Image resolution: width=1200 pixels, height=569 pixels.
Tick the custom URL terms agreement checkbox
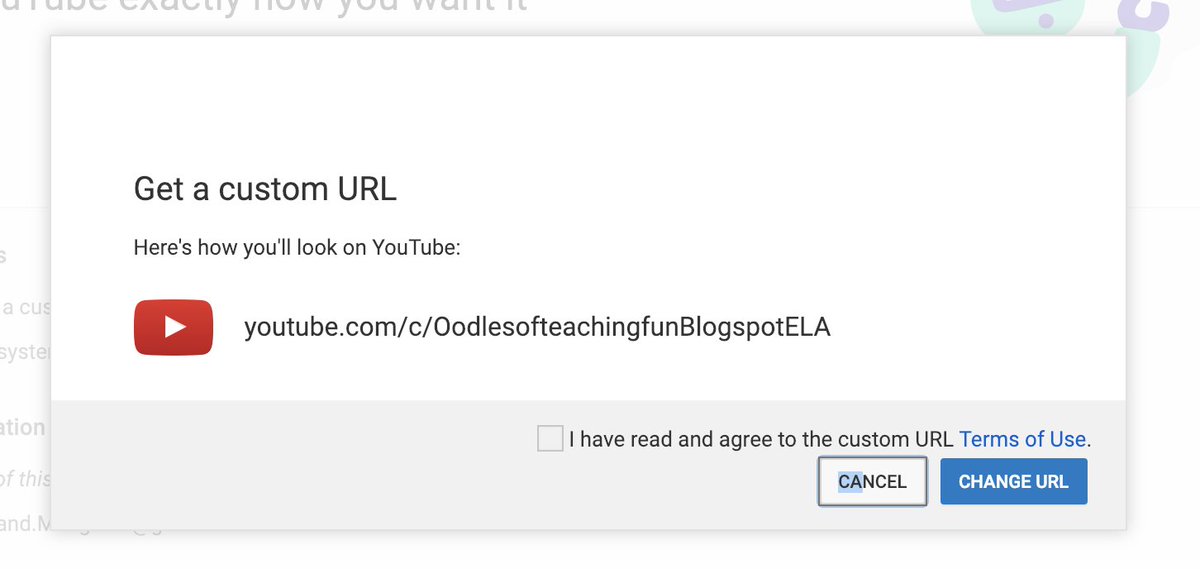point(550,438)
